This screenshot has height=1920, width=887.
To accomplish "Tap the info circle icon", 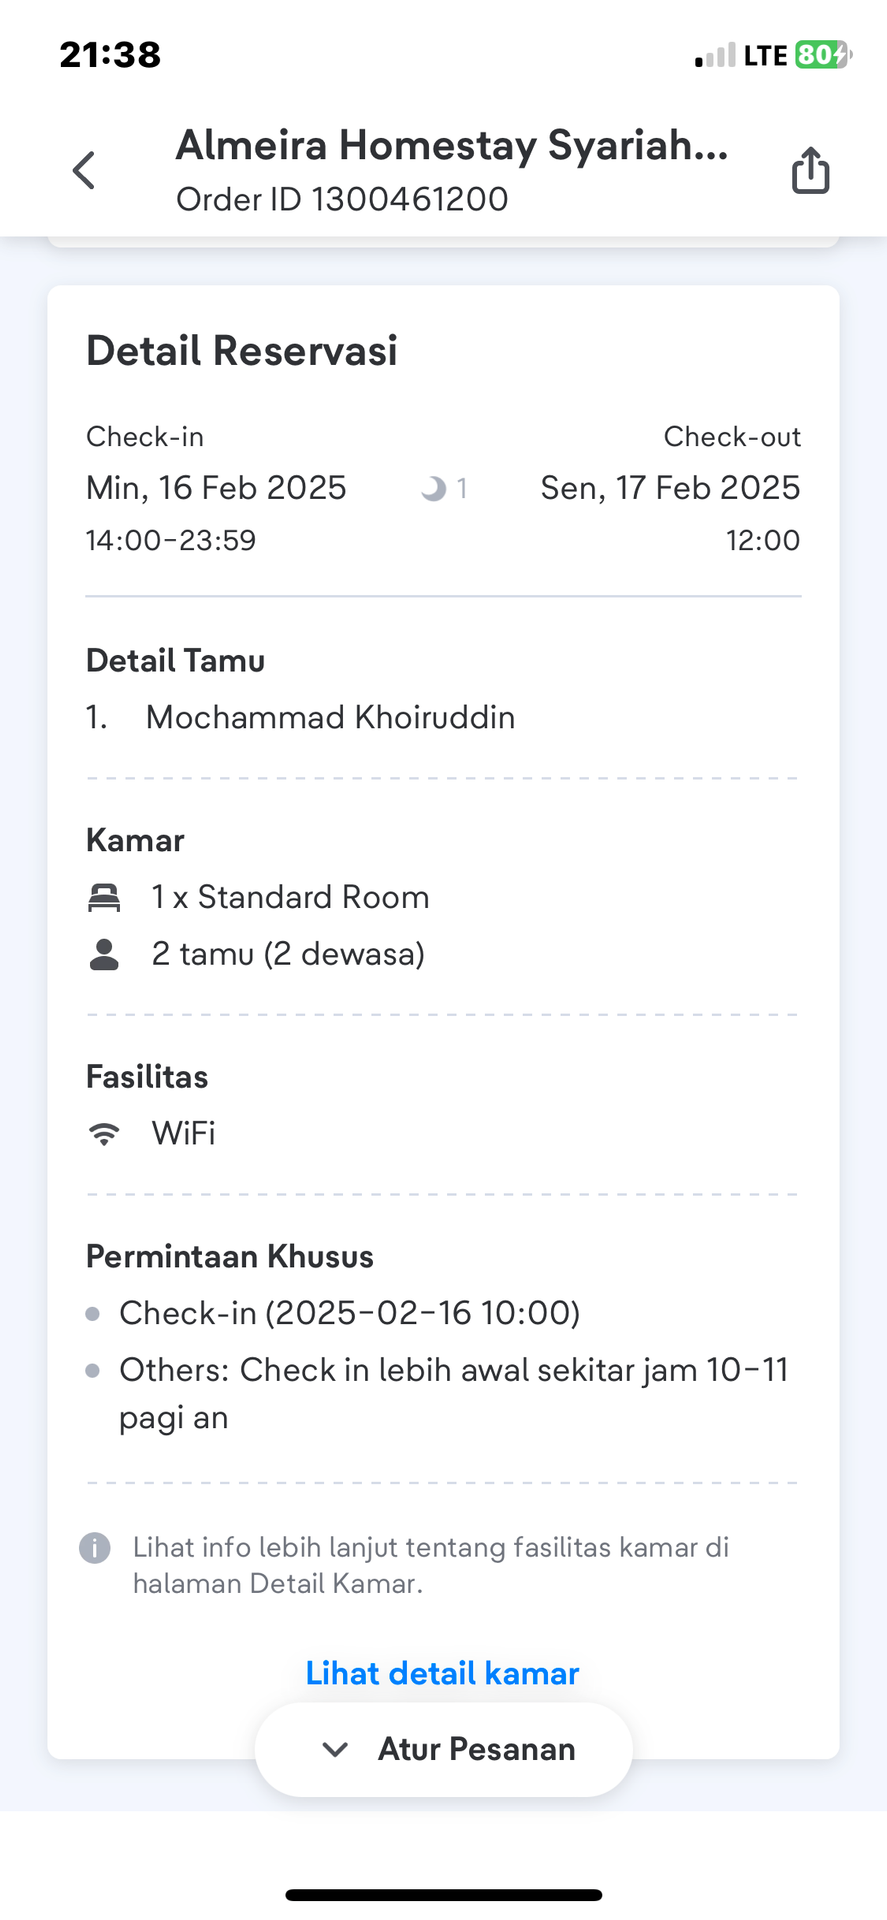I will (95, 1548).
